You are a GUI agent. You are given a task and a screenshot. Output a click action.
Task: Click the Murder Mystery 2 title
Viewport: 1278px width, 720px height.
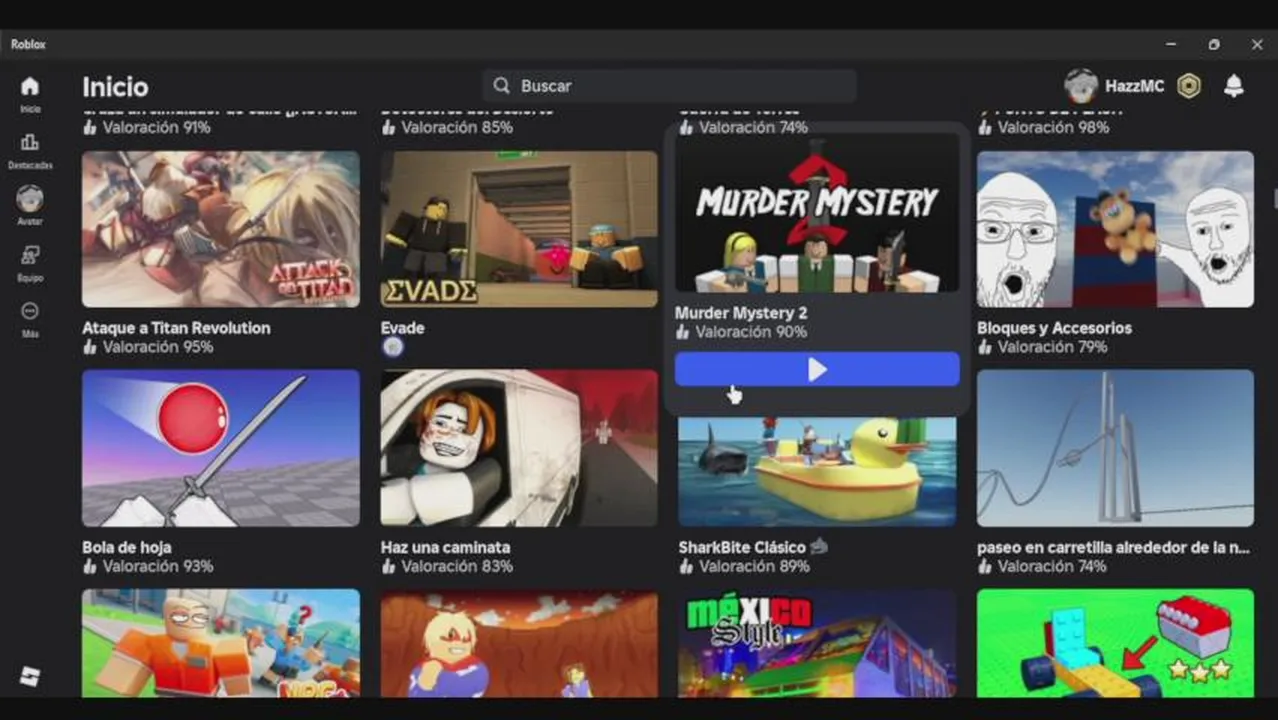[741, 313]
